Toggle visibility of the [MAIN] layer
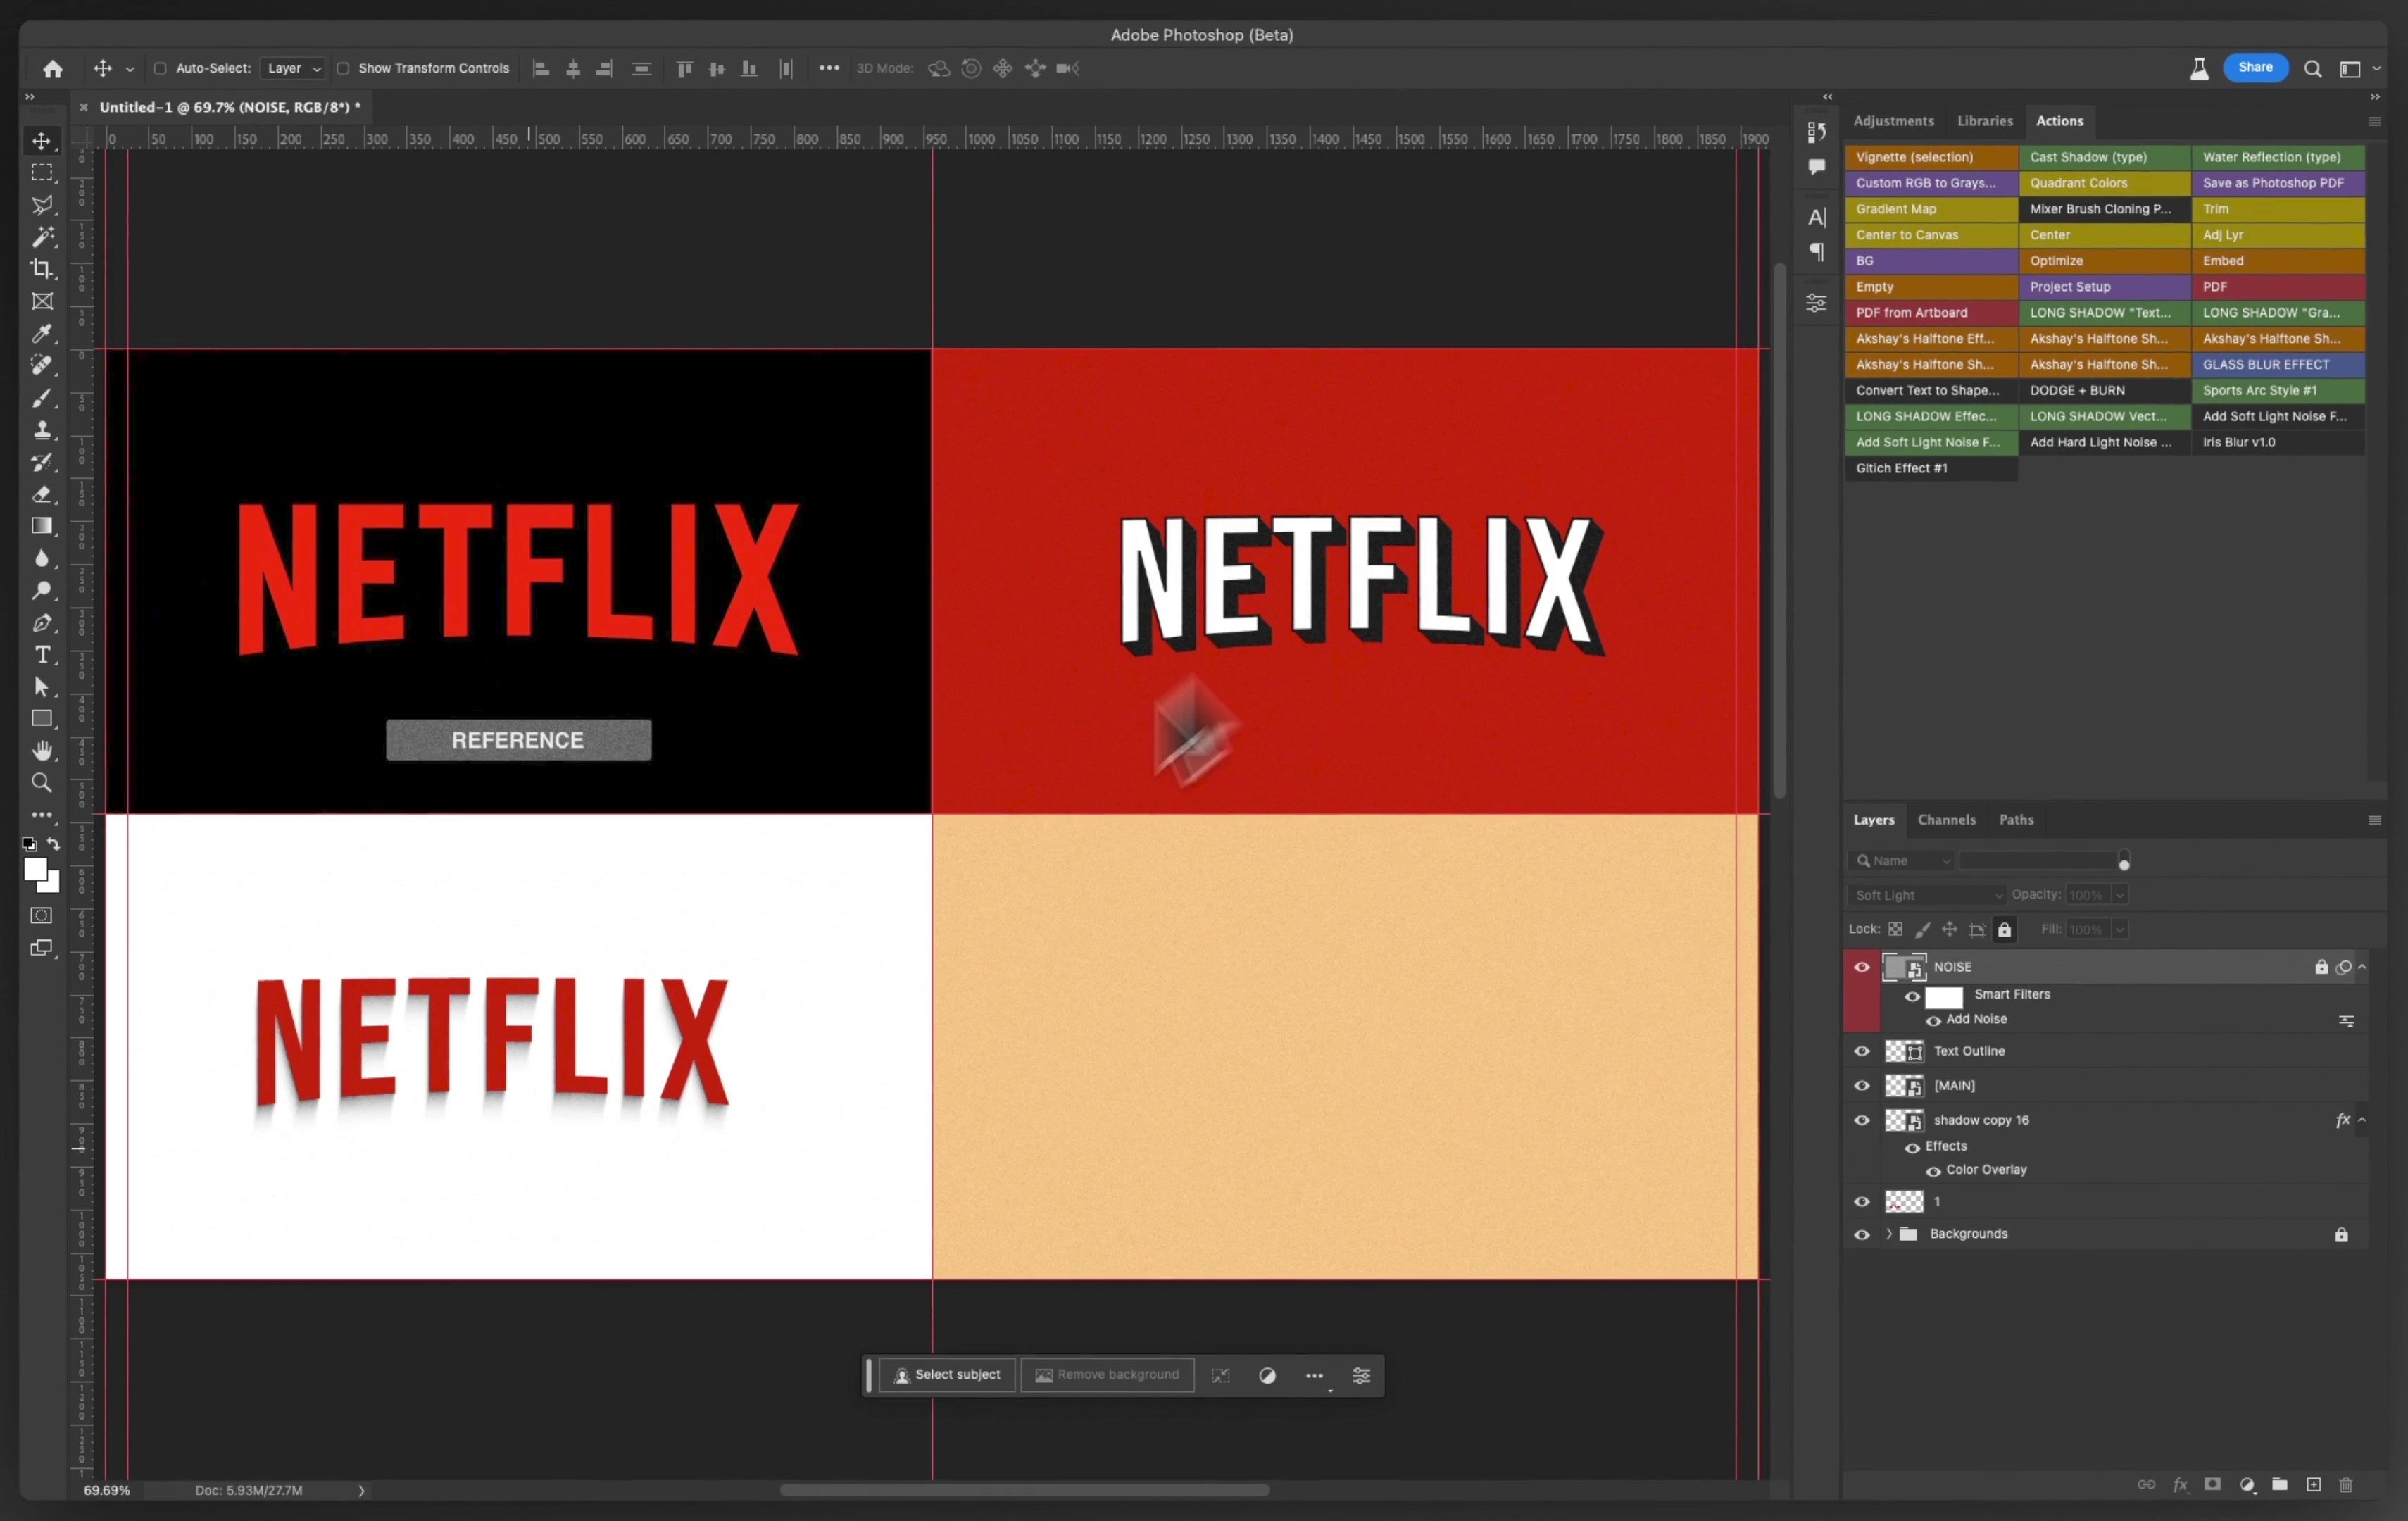This screenshot has width=2408, height=1521. 1862,1086
